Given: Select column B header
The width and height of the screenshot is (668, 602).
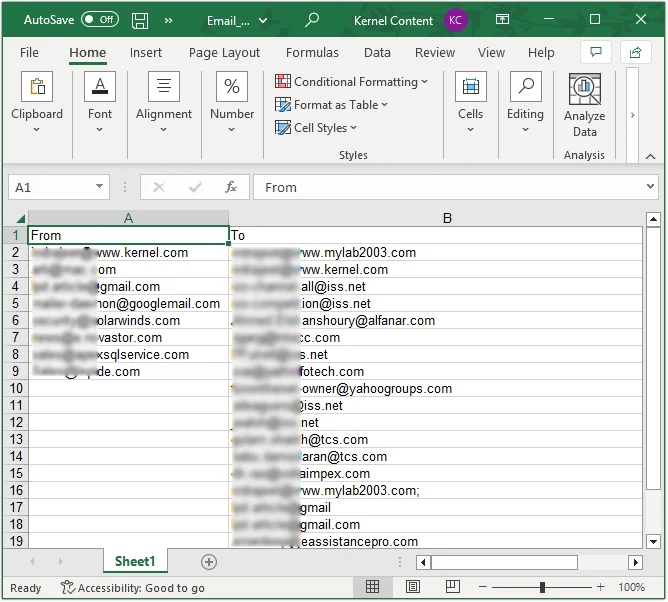Looking at the screenshot, I should coord(447,218).
